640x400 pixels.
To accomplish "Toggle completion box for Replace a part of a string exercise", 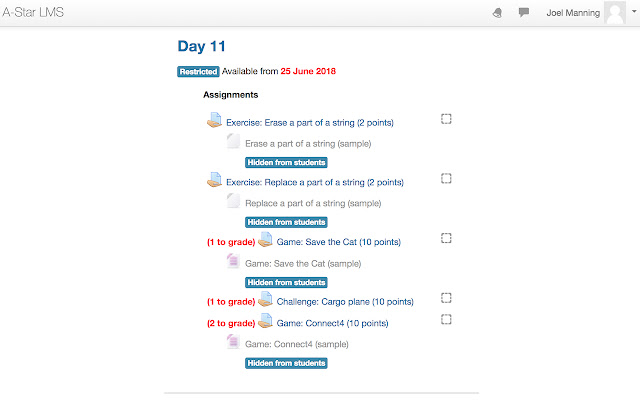I will [x=446, y=178].
